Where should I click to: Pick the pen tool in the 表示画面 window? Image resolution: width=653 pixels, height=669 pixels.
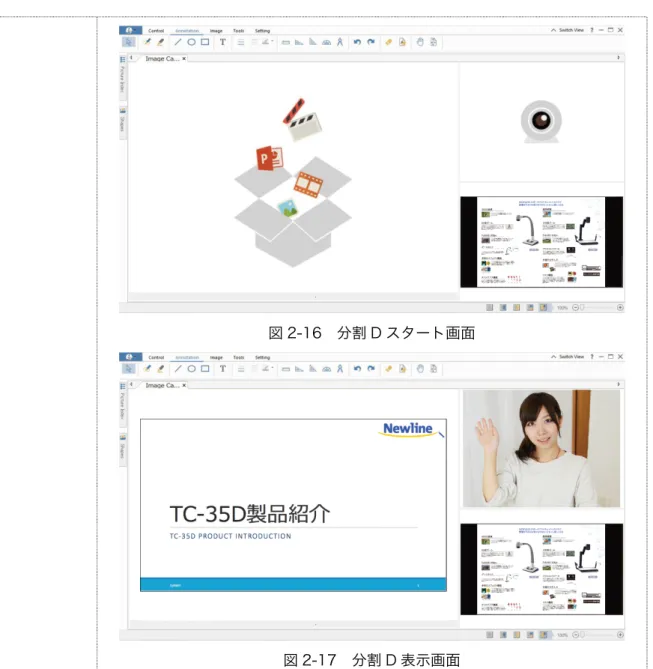coord(147,369)
